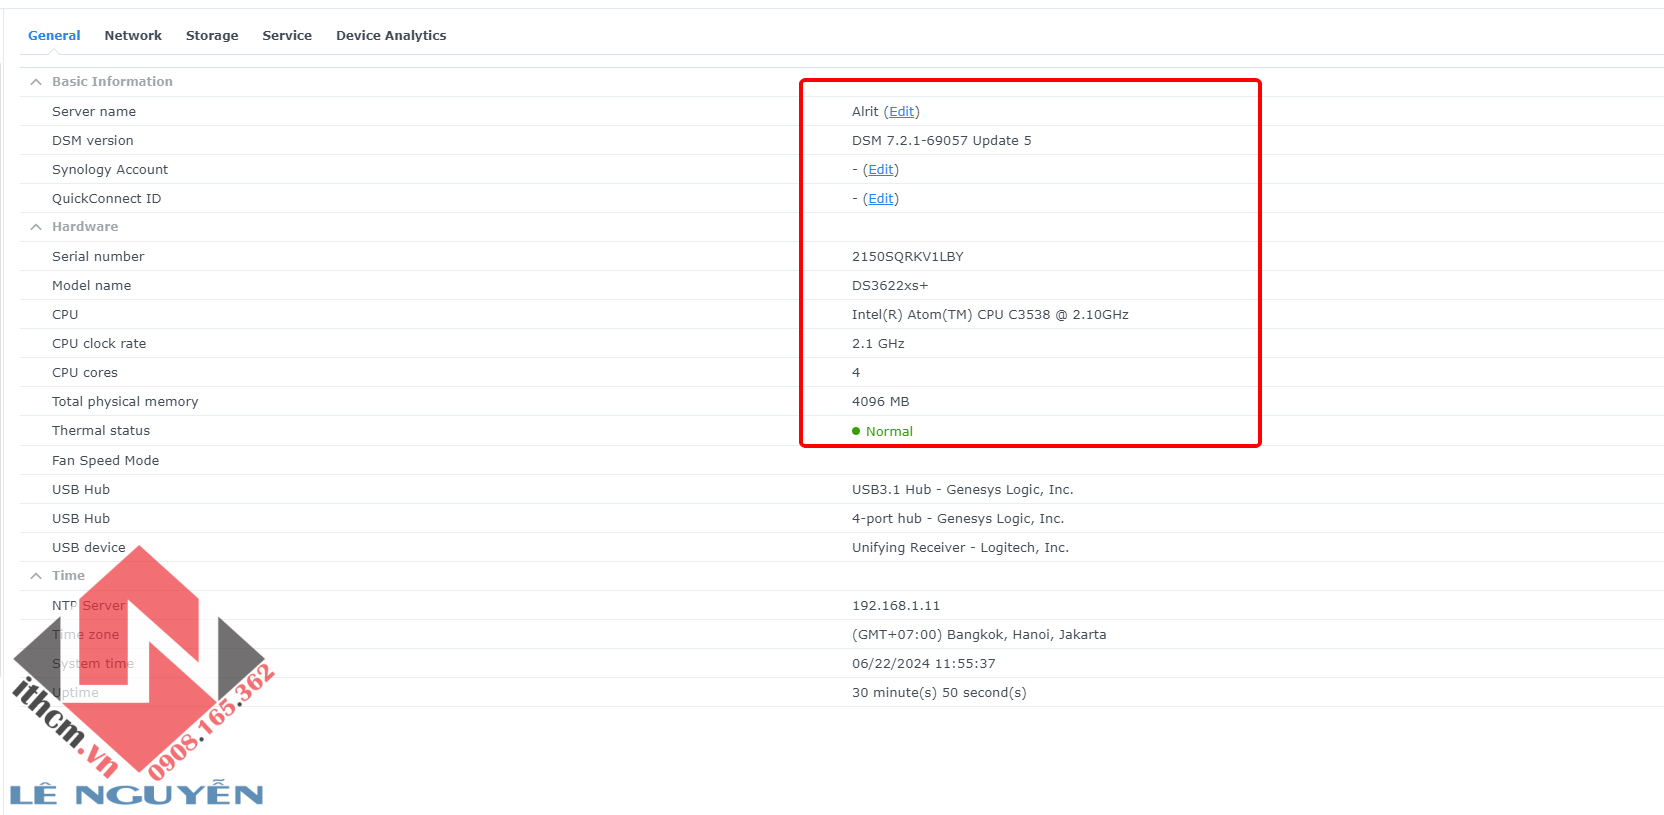Click the QuickConnect ID label
Image resolution: width=1664 pixels, height=815 pixels.
pos(106,199)
